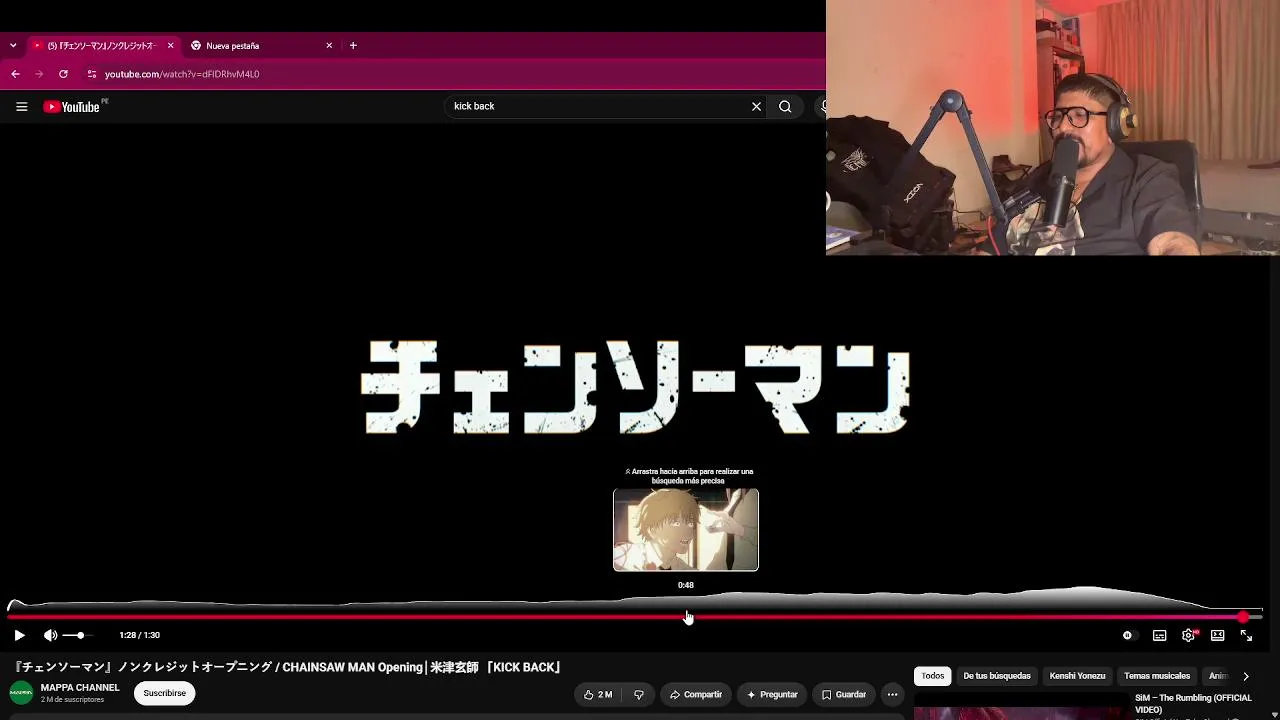Clear the search box with the X
The height and width of the screenshot is (720, 1280).
click(x=756, y=106)
